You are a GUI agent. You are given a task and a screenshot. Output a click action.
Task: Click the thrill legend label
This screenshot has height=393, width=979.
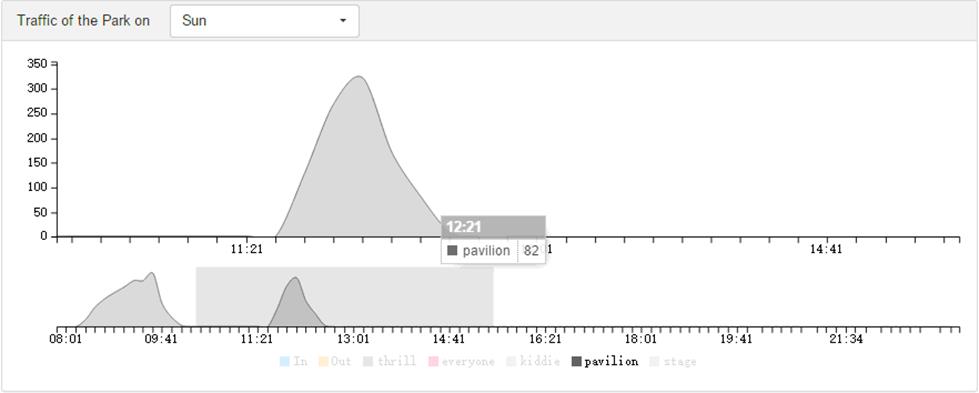pyautogui.click(x=396, y=361)
